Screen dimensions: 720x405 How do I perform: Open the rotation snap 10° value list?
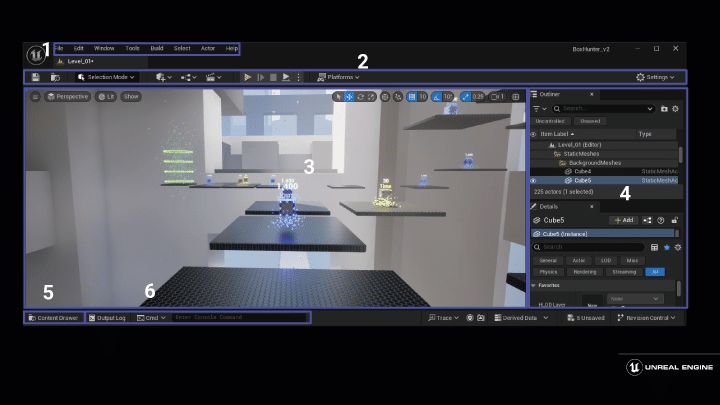tap(448, 96)
